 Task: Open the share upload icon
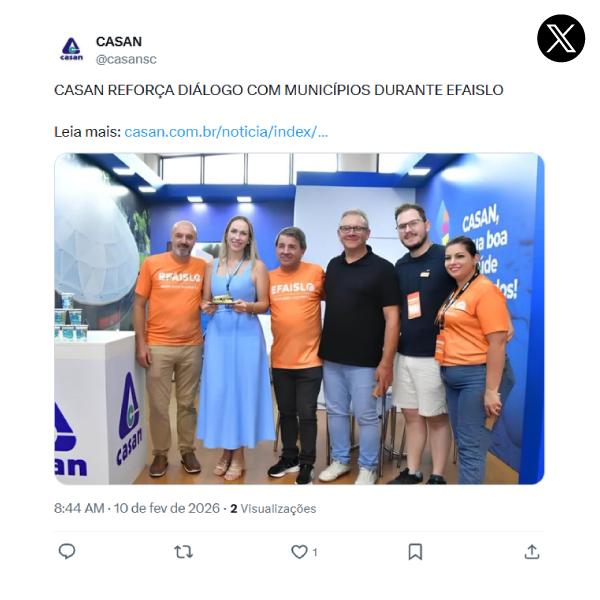click(x=532, y=552)
